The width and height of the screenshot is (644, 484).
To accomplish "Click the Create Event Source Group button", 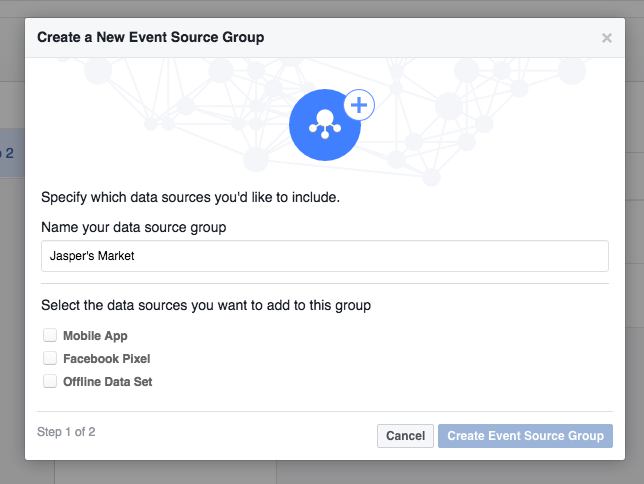I will (x=525, y=436).
